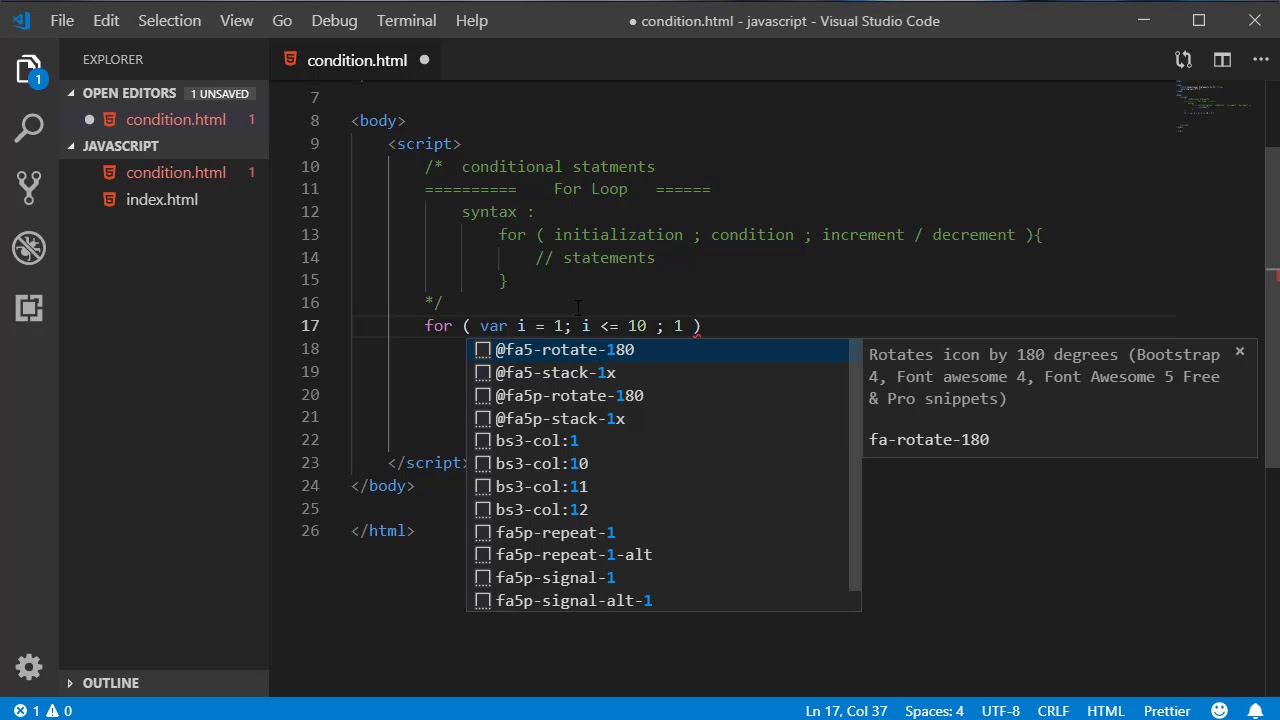Click the errors and warnings status indicator
This screenshot has width=1280, height=720.
pyautogui.click(x=43, y=710)
